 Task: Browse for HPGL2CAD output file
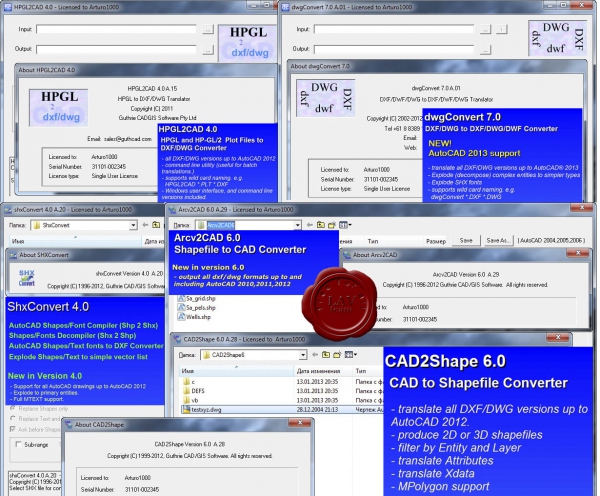point(208,49)
